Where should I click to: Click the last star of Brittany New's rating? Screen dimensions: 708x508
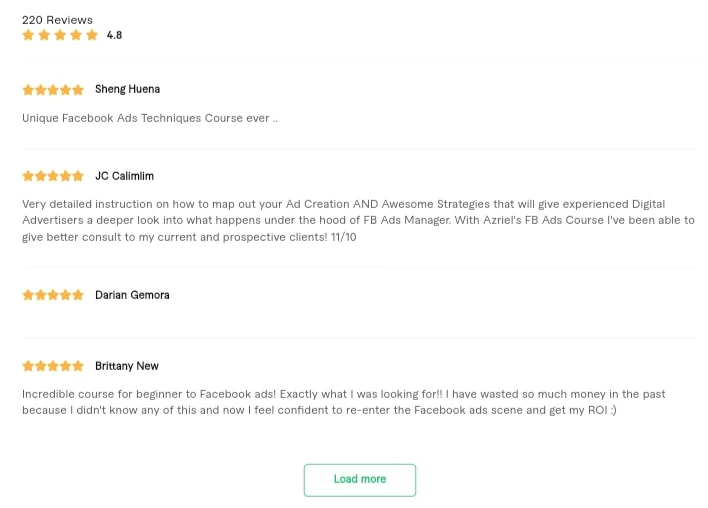pyautogui.click(x=78, y=367)
